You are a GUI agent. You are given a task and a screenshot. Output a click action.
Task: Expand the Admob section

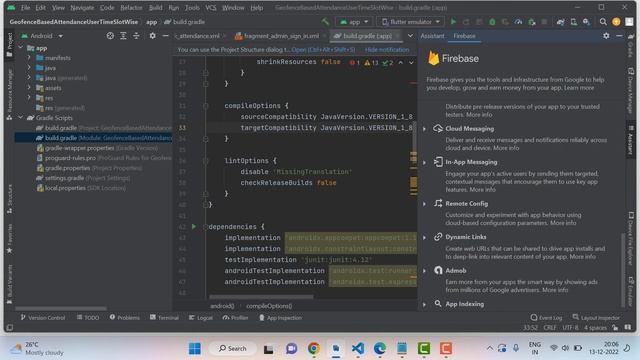tap(424, 271)
